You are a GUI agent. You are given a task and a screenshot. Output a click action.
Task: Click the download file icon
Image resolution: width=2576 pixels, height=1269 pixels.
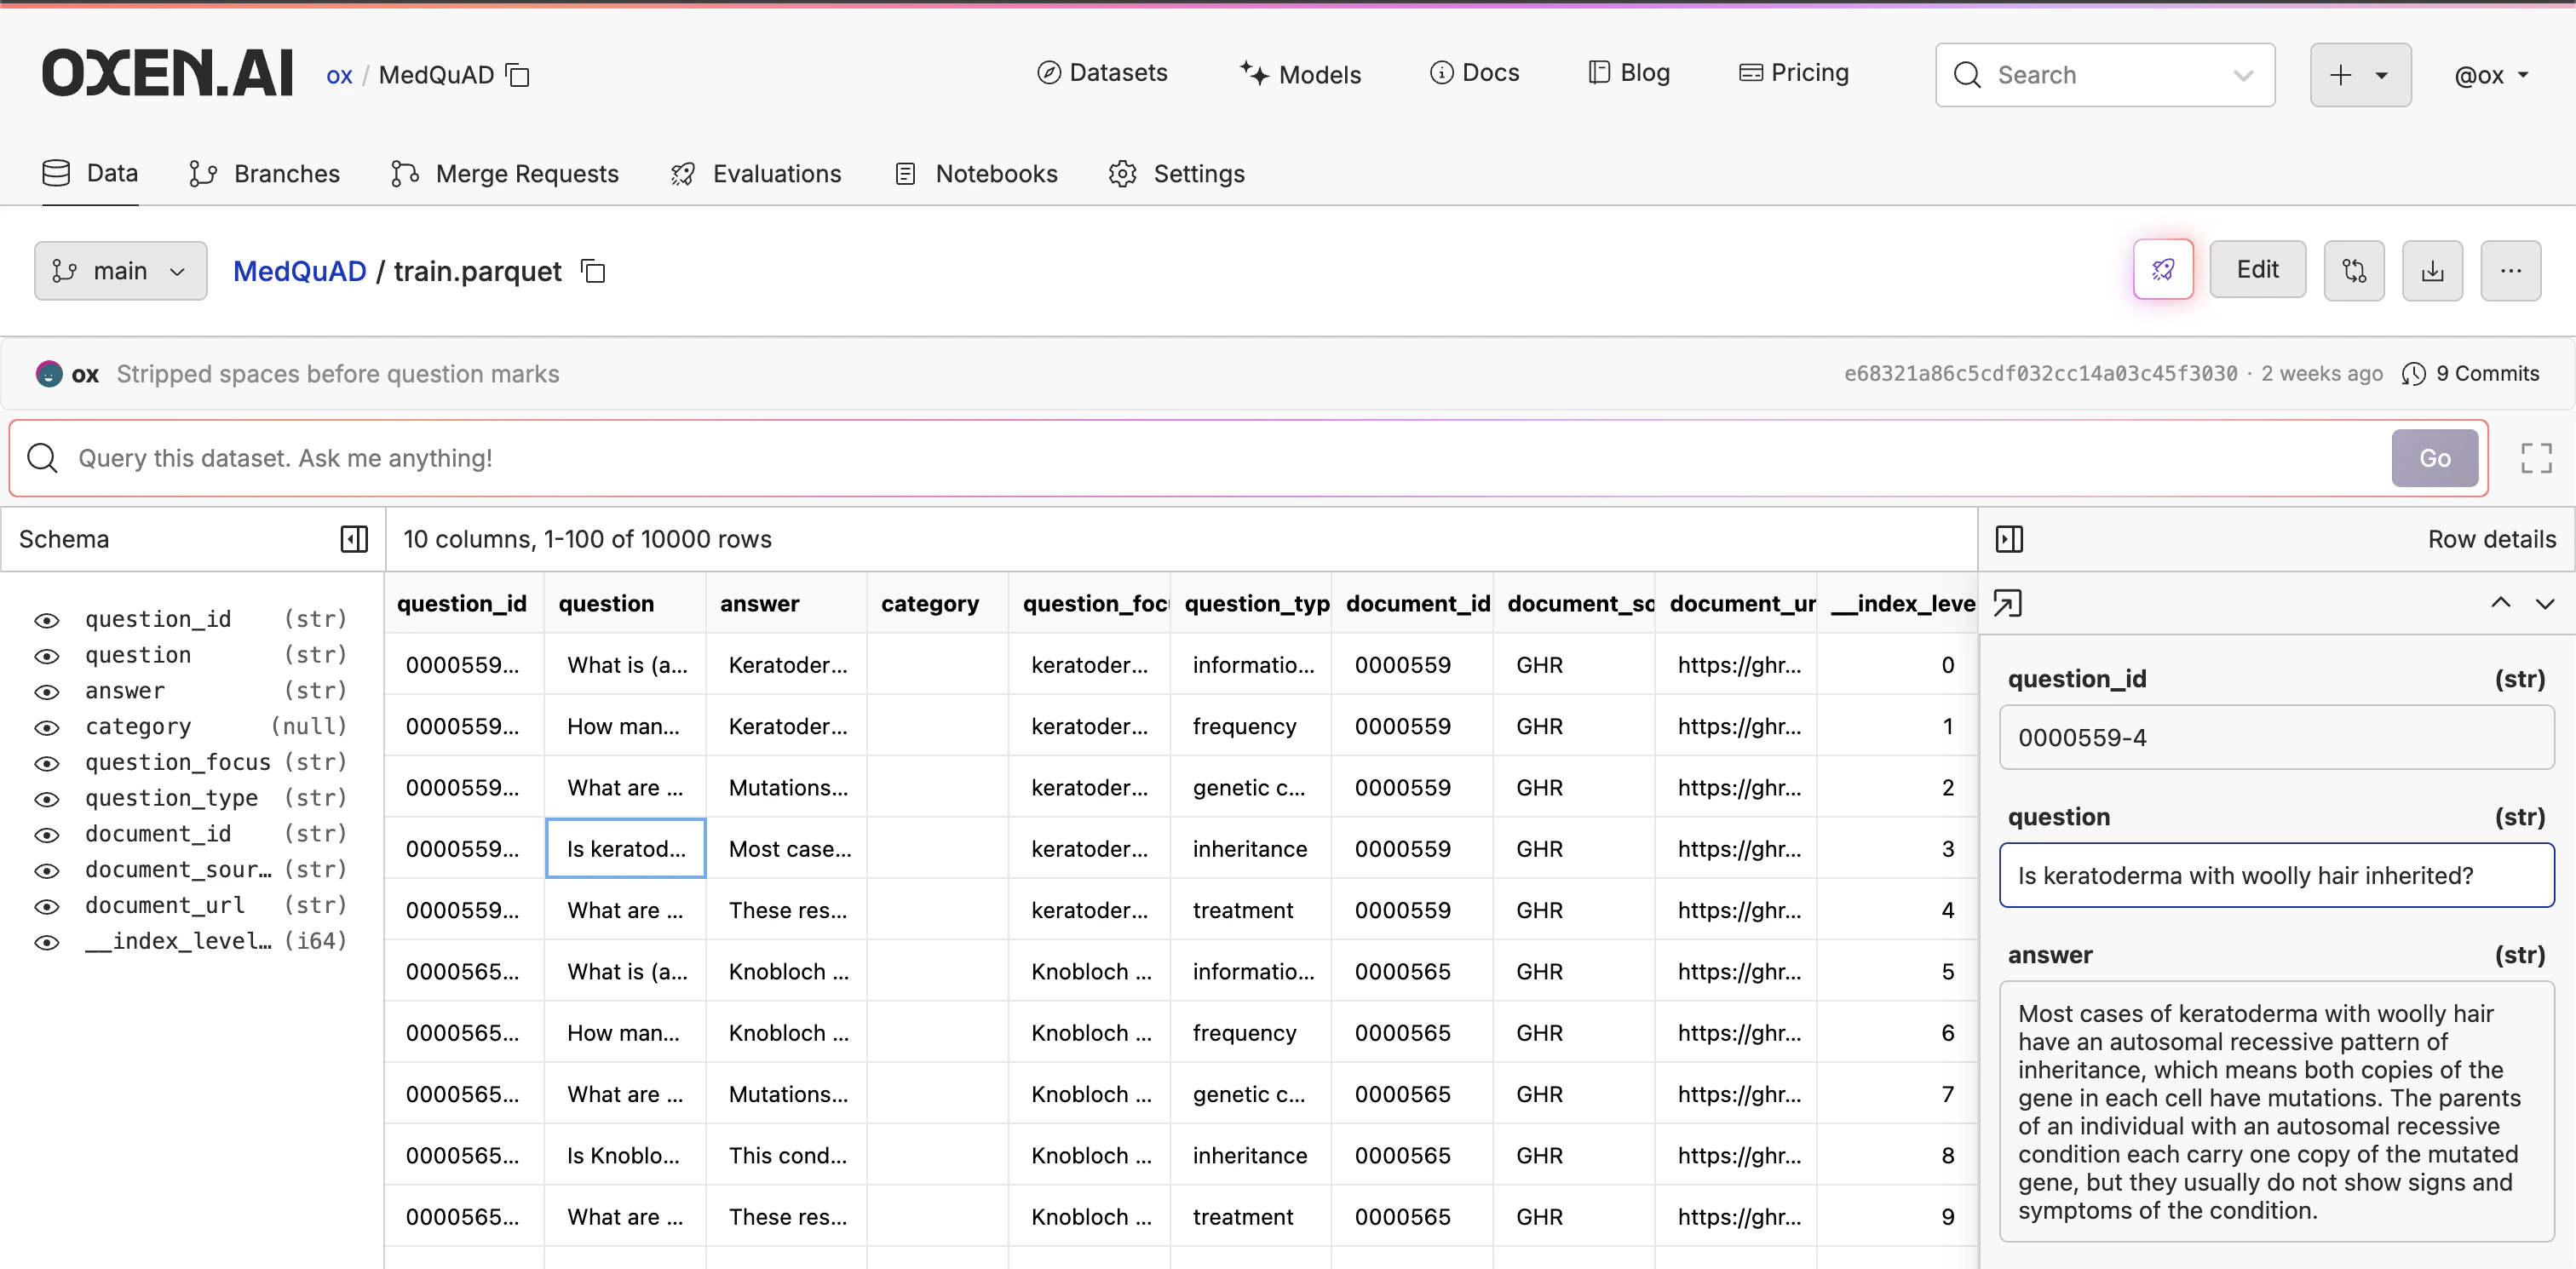tap(2432, 270)
